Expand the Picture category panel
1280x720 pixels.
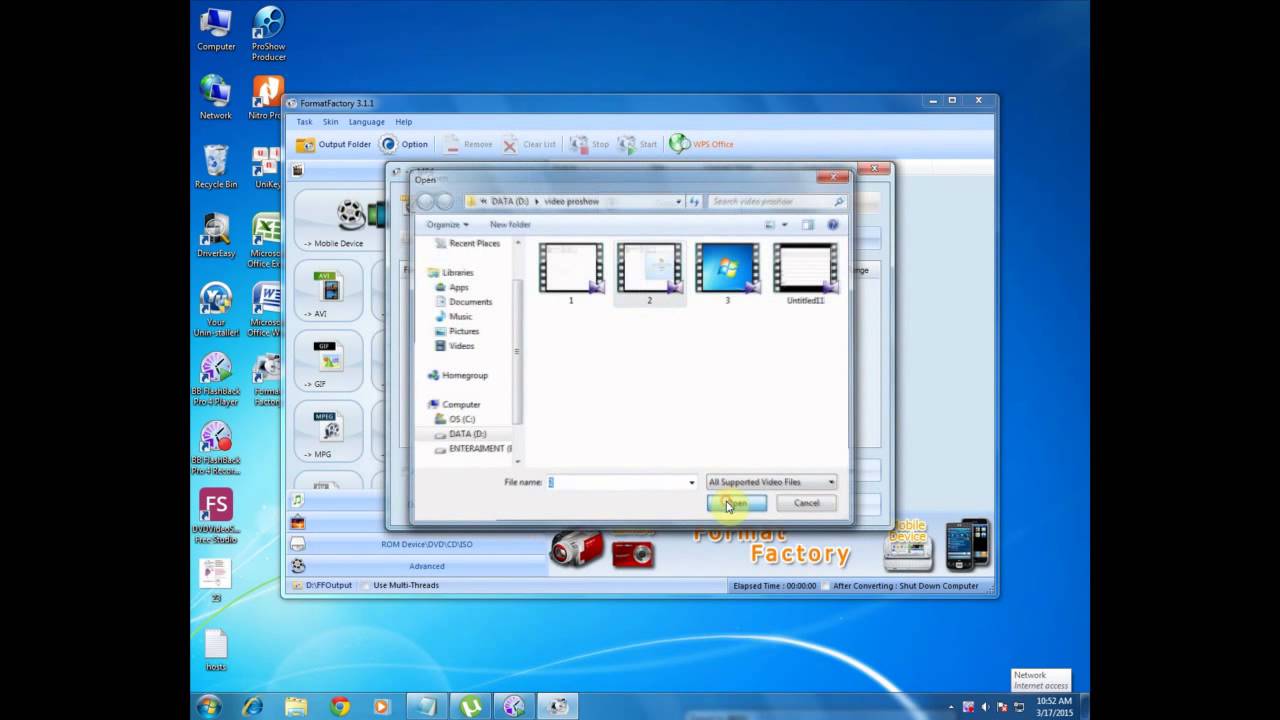[x=297, y=522]
